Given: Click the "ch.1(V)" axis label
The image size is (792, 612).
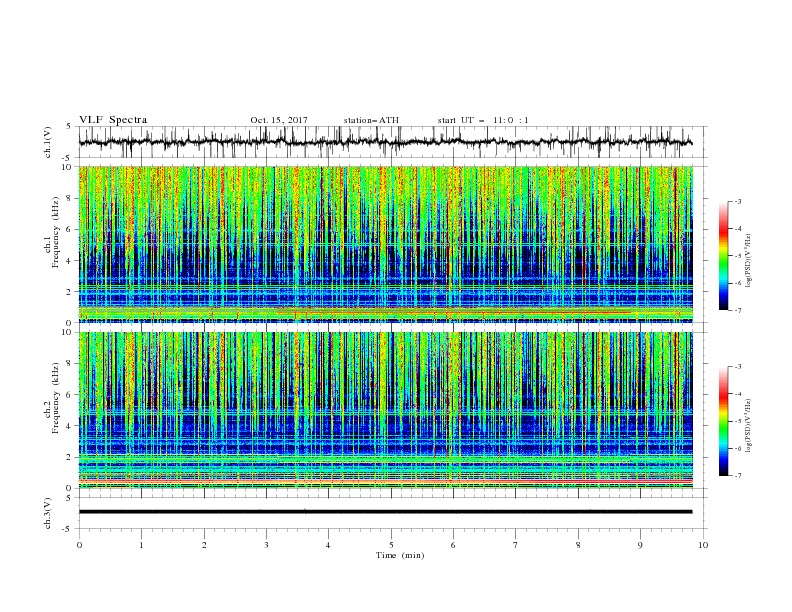Looking at the screenshot, I should coord(48,142).
